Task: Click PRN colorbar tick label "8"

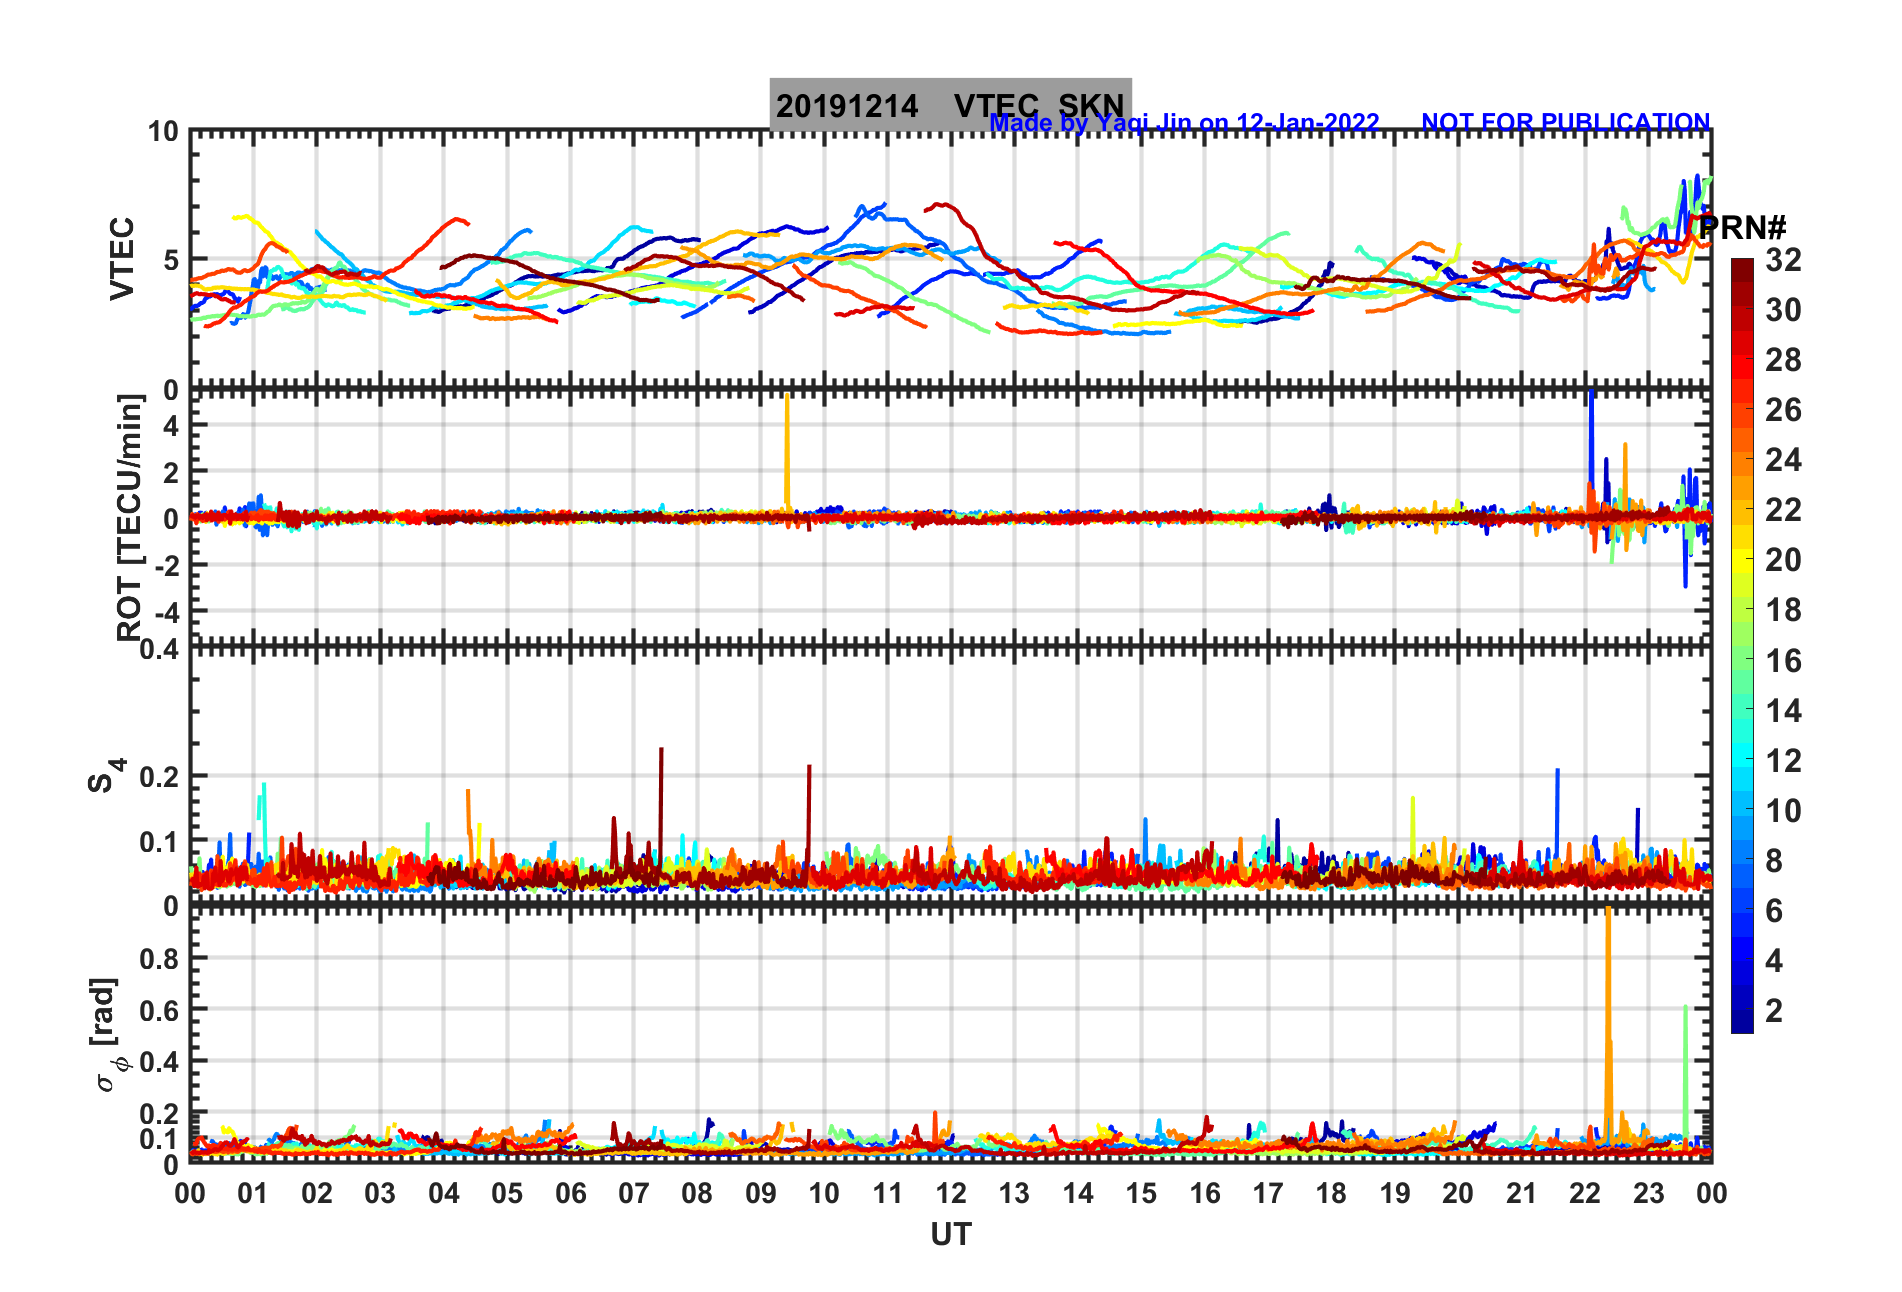Action: tap(1774, 861)
